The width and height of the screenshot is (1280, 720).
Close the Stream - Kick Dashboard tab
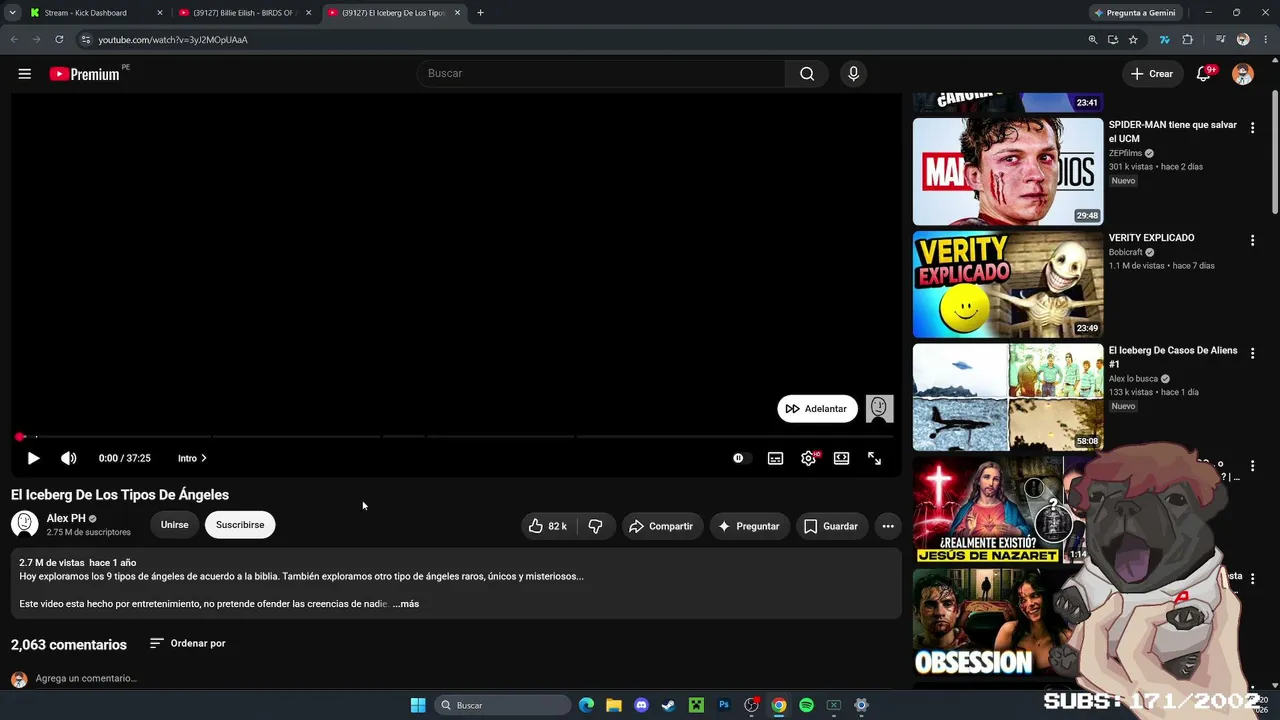(x=159, y=13)
